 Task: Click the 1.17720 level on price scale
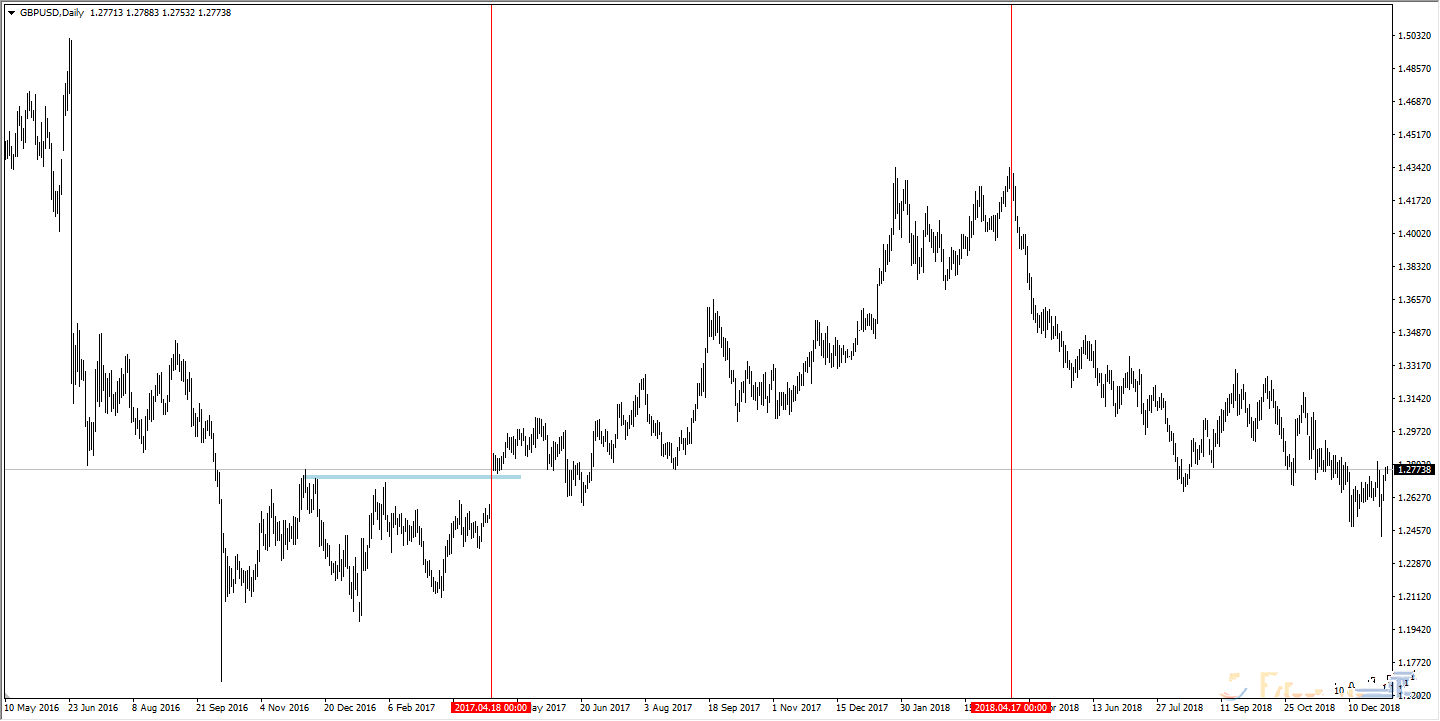[1416, 662]
